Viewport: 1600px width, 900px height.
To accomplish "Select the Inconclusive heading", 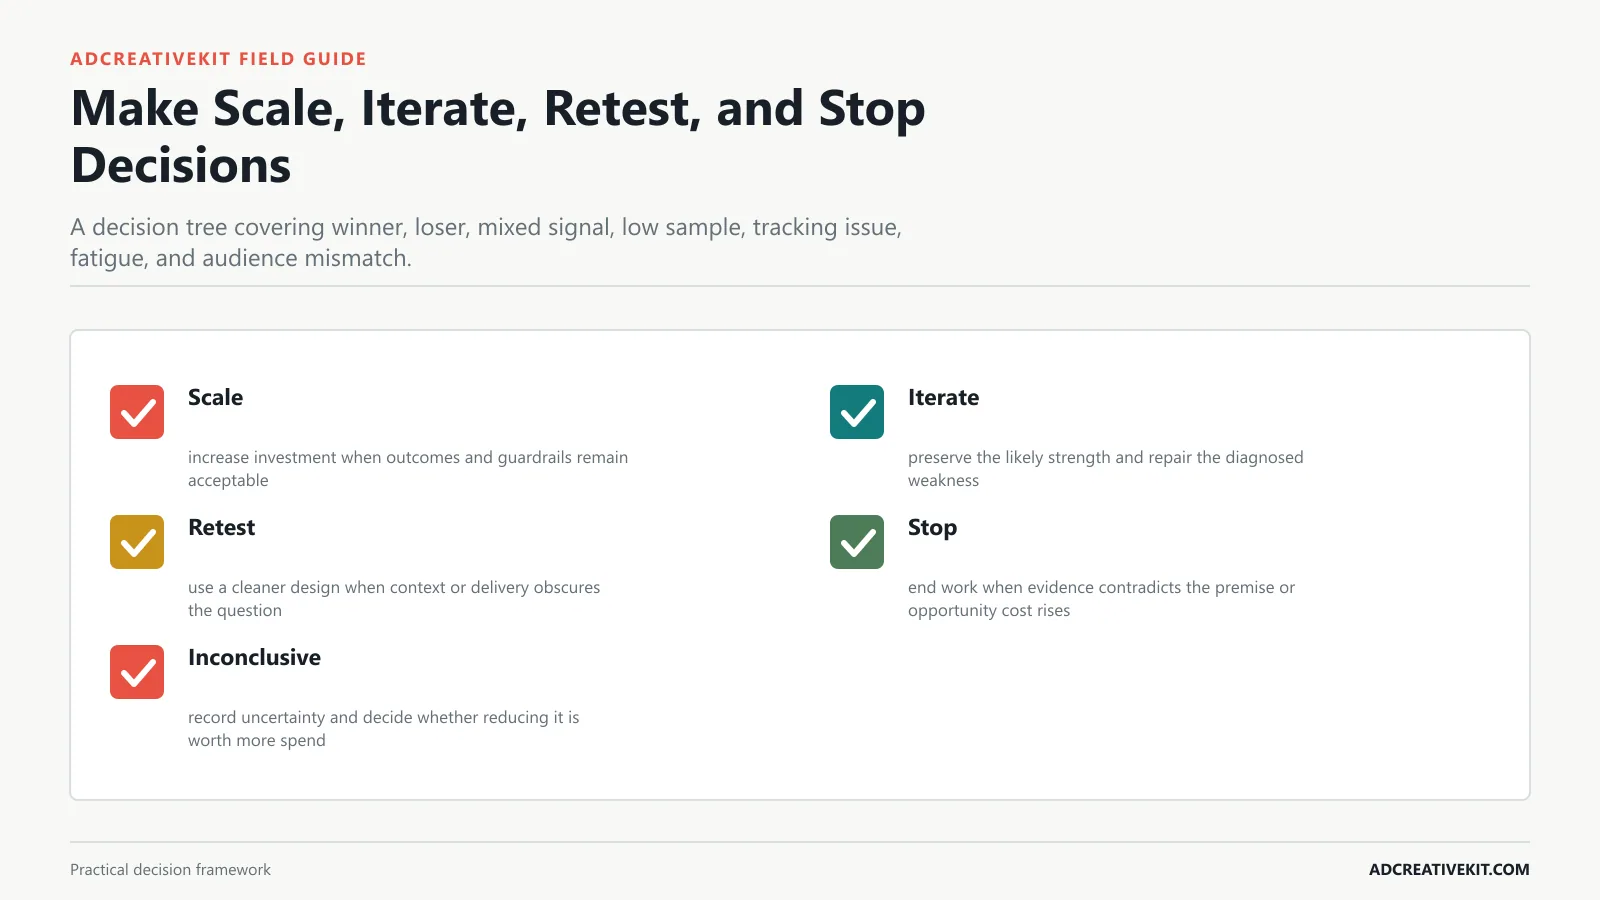I will (x=254, y=657).
